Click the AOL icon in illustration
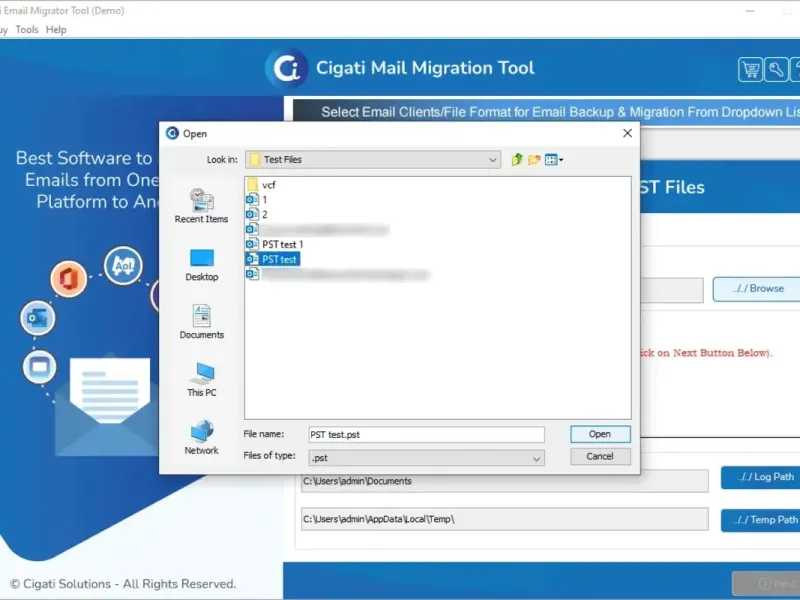 tap(123, 265)
